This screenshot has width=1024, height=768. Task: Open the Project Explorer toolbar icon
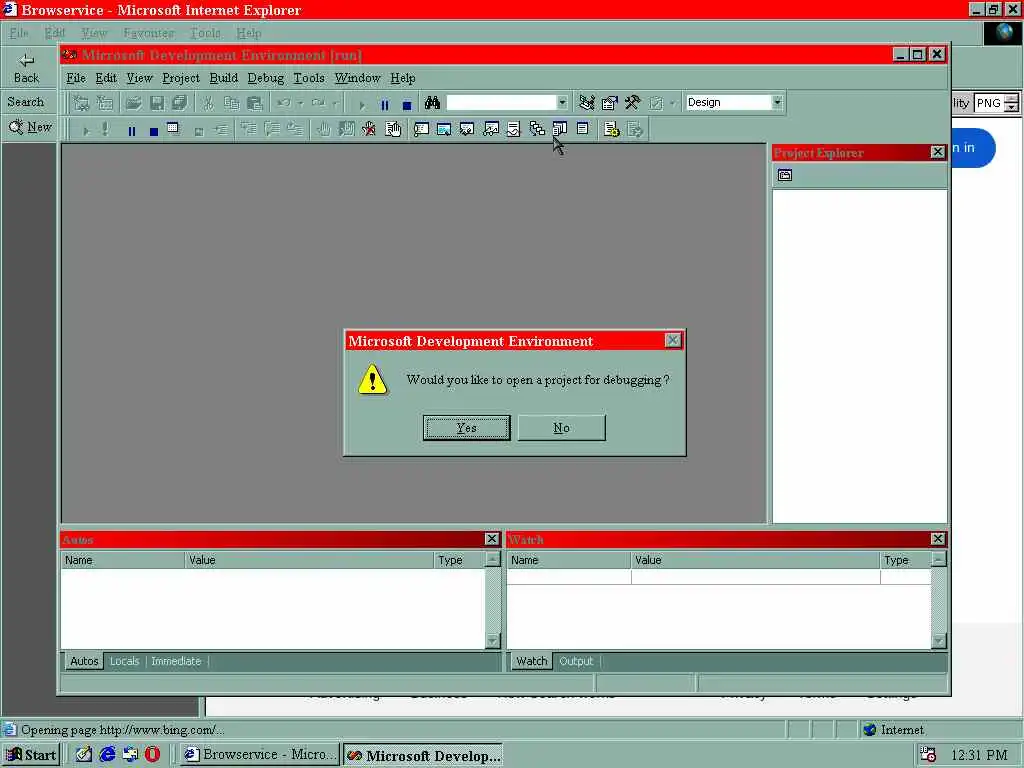point(586,103)
